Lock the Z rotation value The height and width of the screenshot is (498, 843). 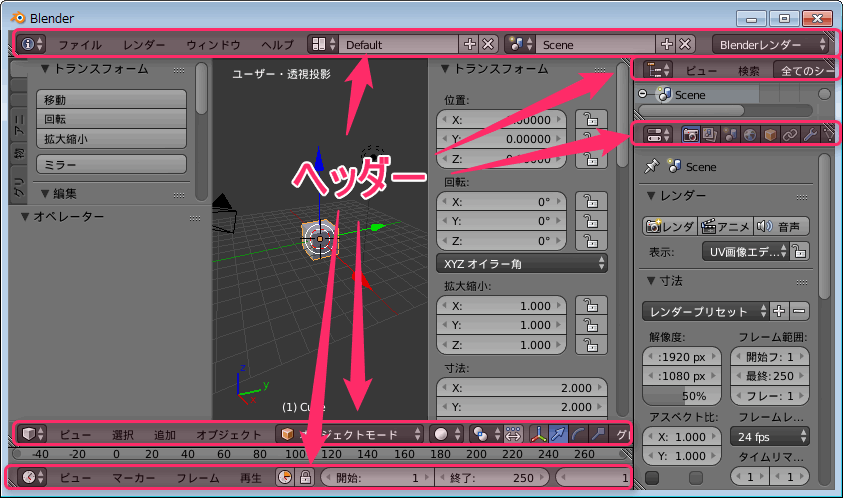591,240
